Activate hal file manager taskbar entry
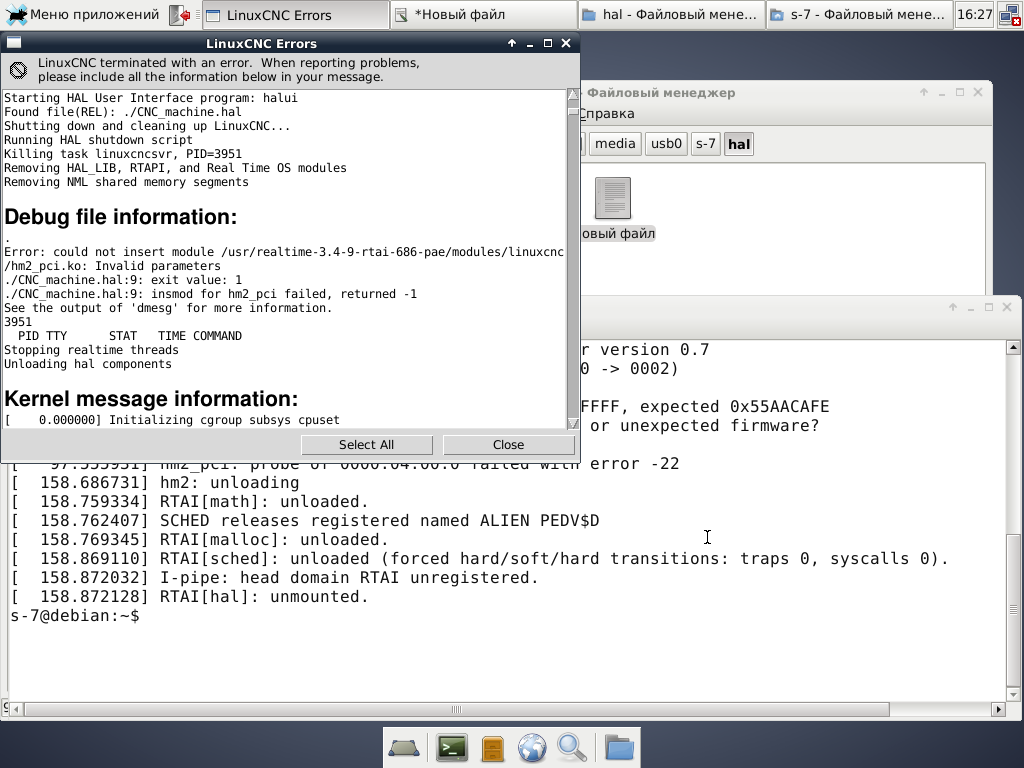This screenshot has width=1024, height=768. coord(671,15)
